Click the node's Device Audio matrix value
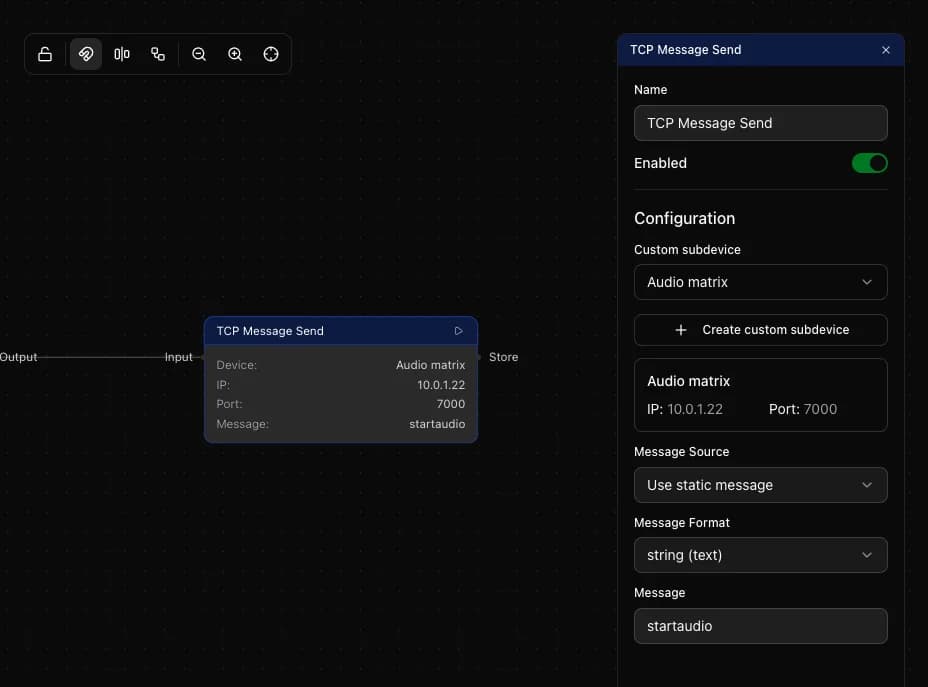Screen dimensions: 928x687 tap(431, 365)
